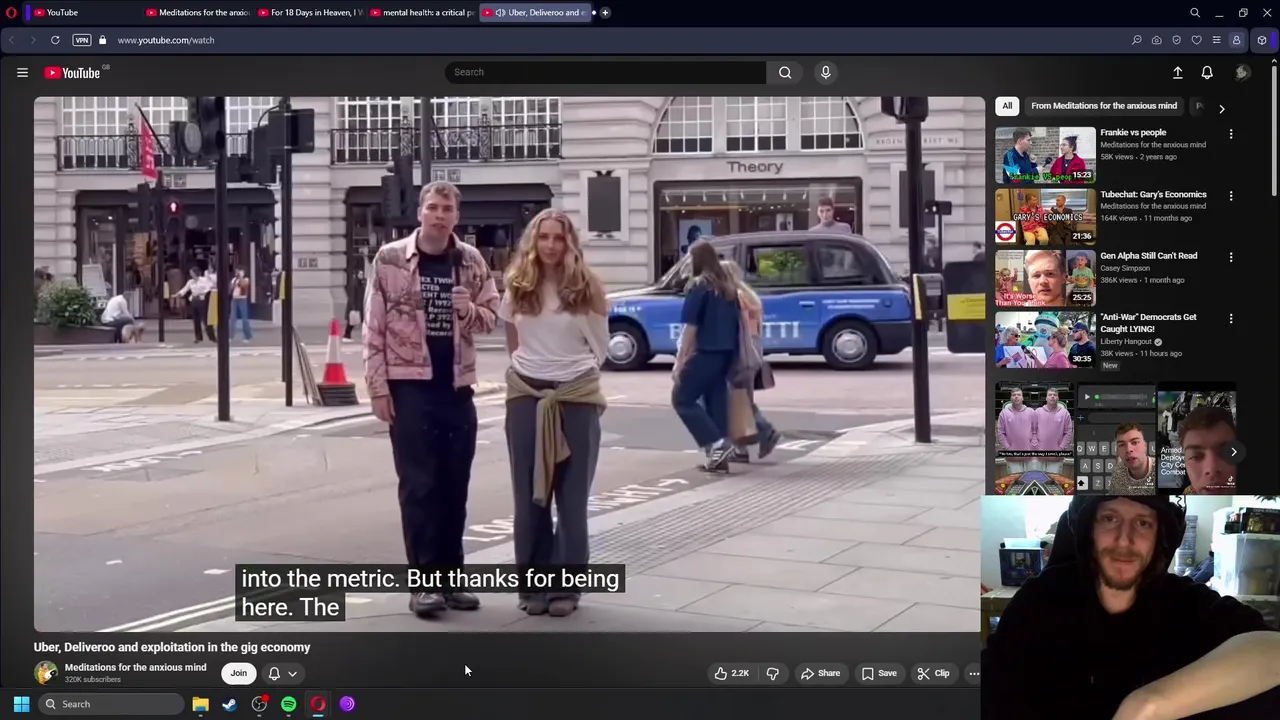Show more filter chips with right arrow
Screen dimensions: 1280x720
pos(1221,108)
